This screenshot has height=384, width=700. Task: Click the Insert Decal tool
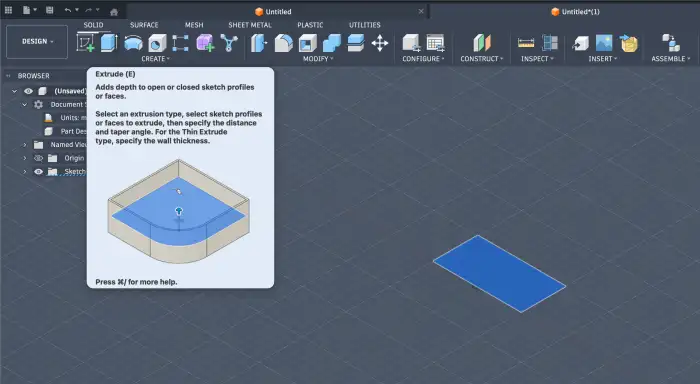click(629, 43)
